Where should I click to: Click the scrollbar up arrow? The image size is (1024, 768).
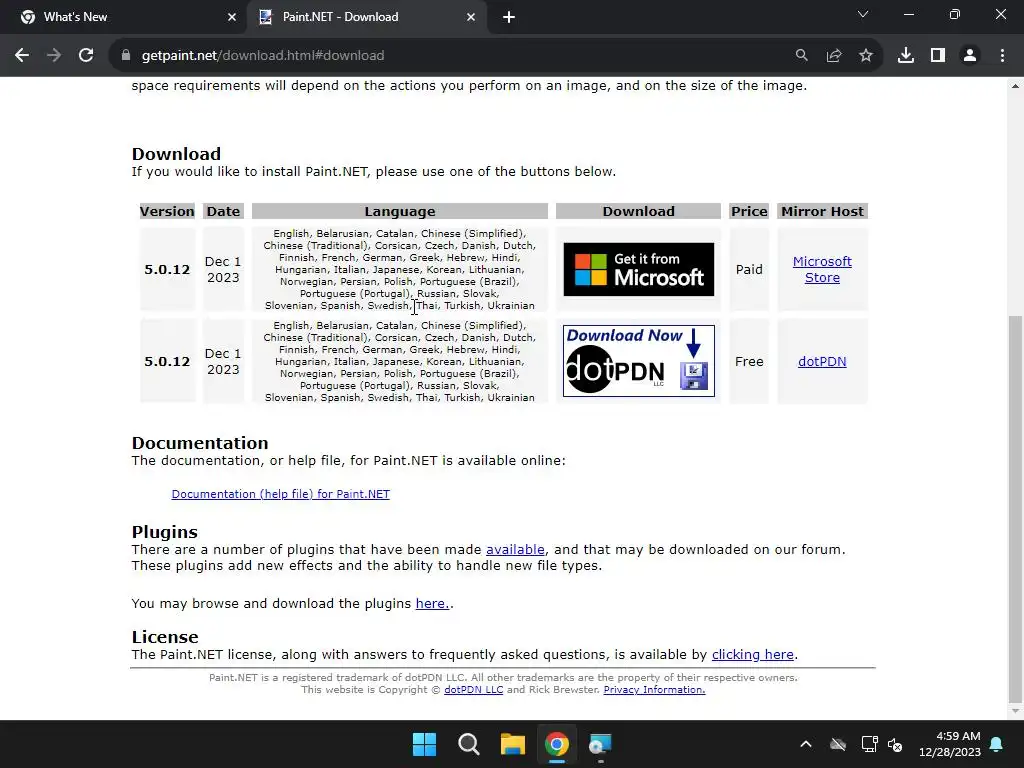coord(1015,86)
